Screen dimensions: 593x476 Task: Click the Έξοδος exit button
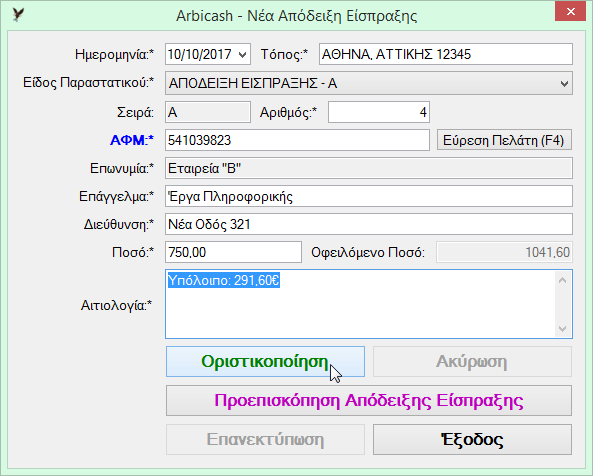(x=472, y=439)
